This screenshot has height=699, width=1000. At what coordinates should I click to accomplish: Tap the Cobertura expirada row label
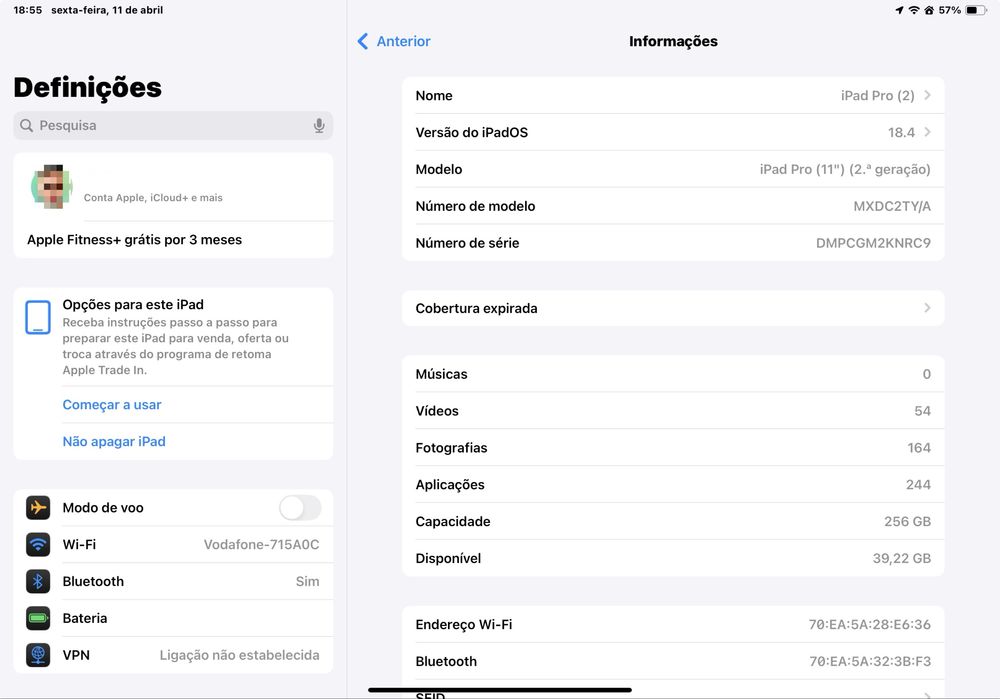point(476,308)
